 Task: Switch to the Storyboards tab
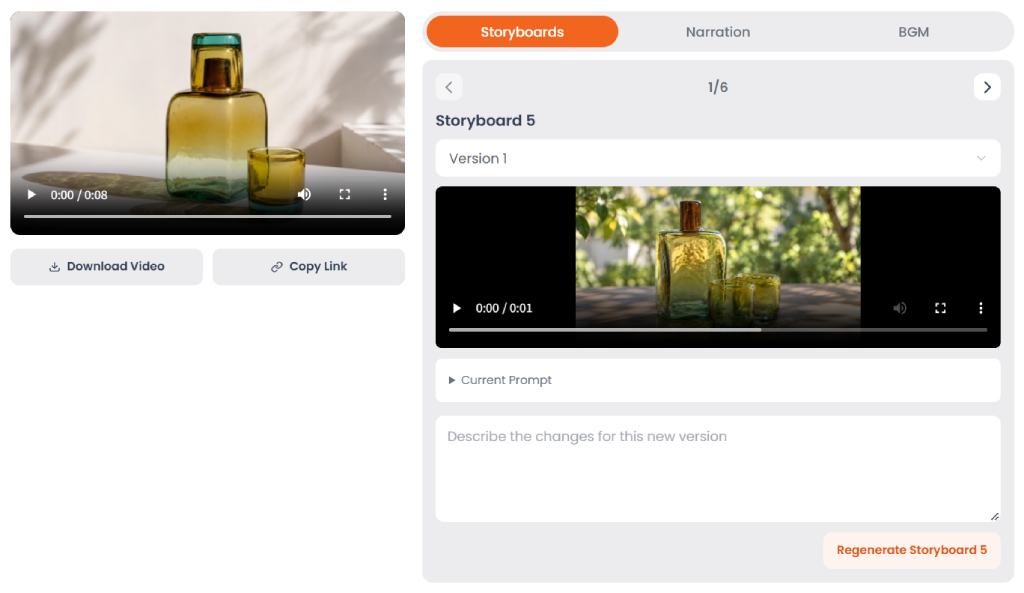point(522,32)
